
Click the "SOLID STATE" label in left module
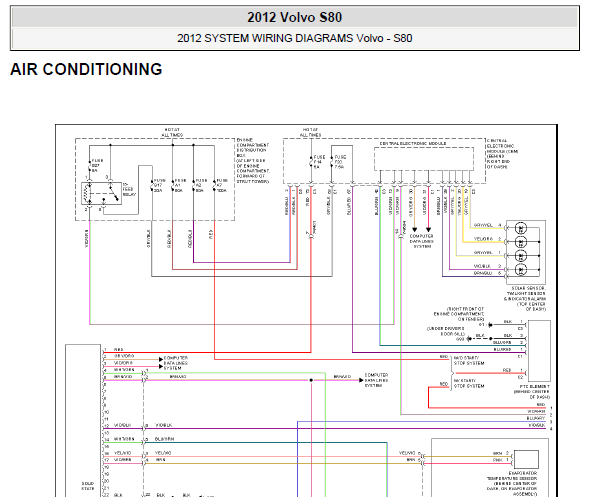(x=88, y=486)
